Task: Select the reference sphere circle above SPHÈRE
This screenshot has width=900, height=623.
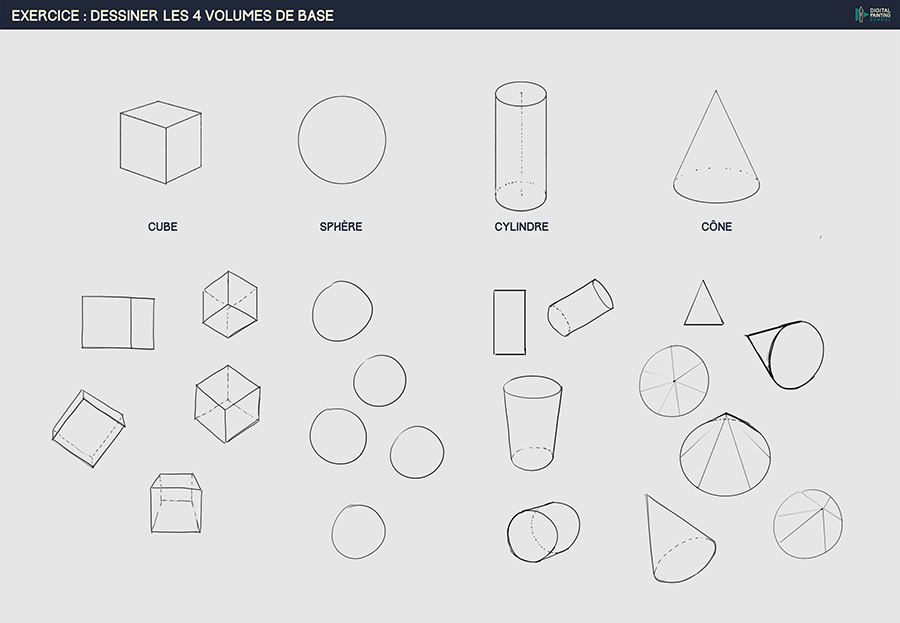Action: pos(342,140)
